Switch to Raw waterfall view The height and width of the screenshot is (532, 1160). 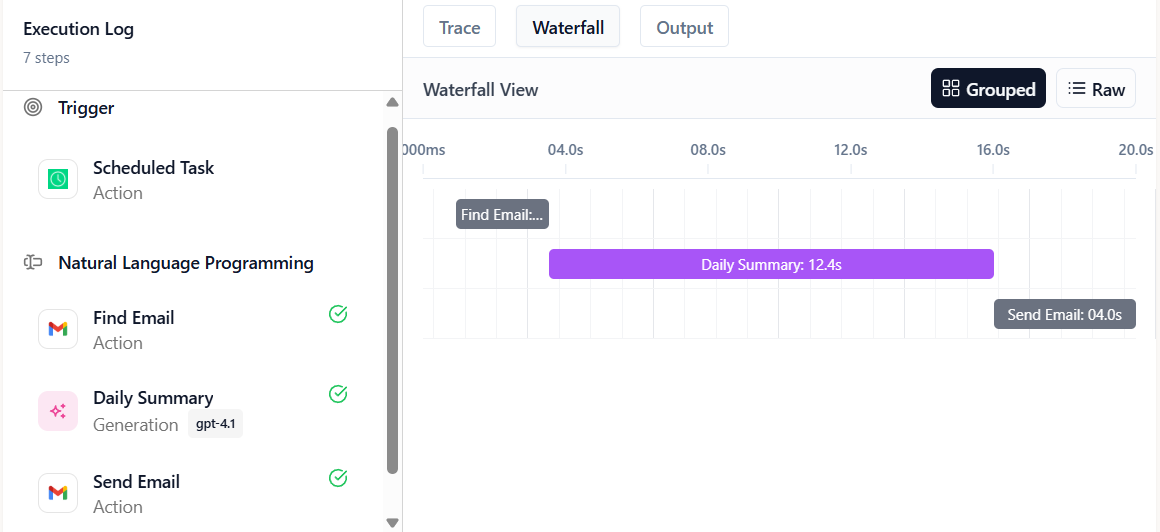(x=1095, y=89)
